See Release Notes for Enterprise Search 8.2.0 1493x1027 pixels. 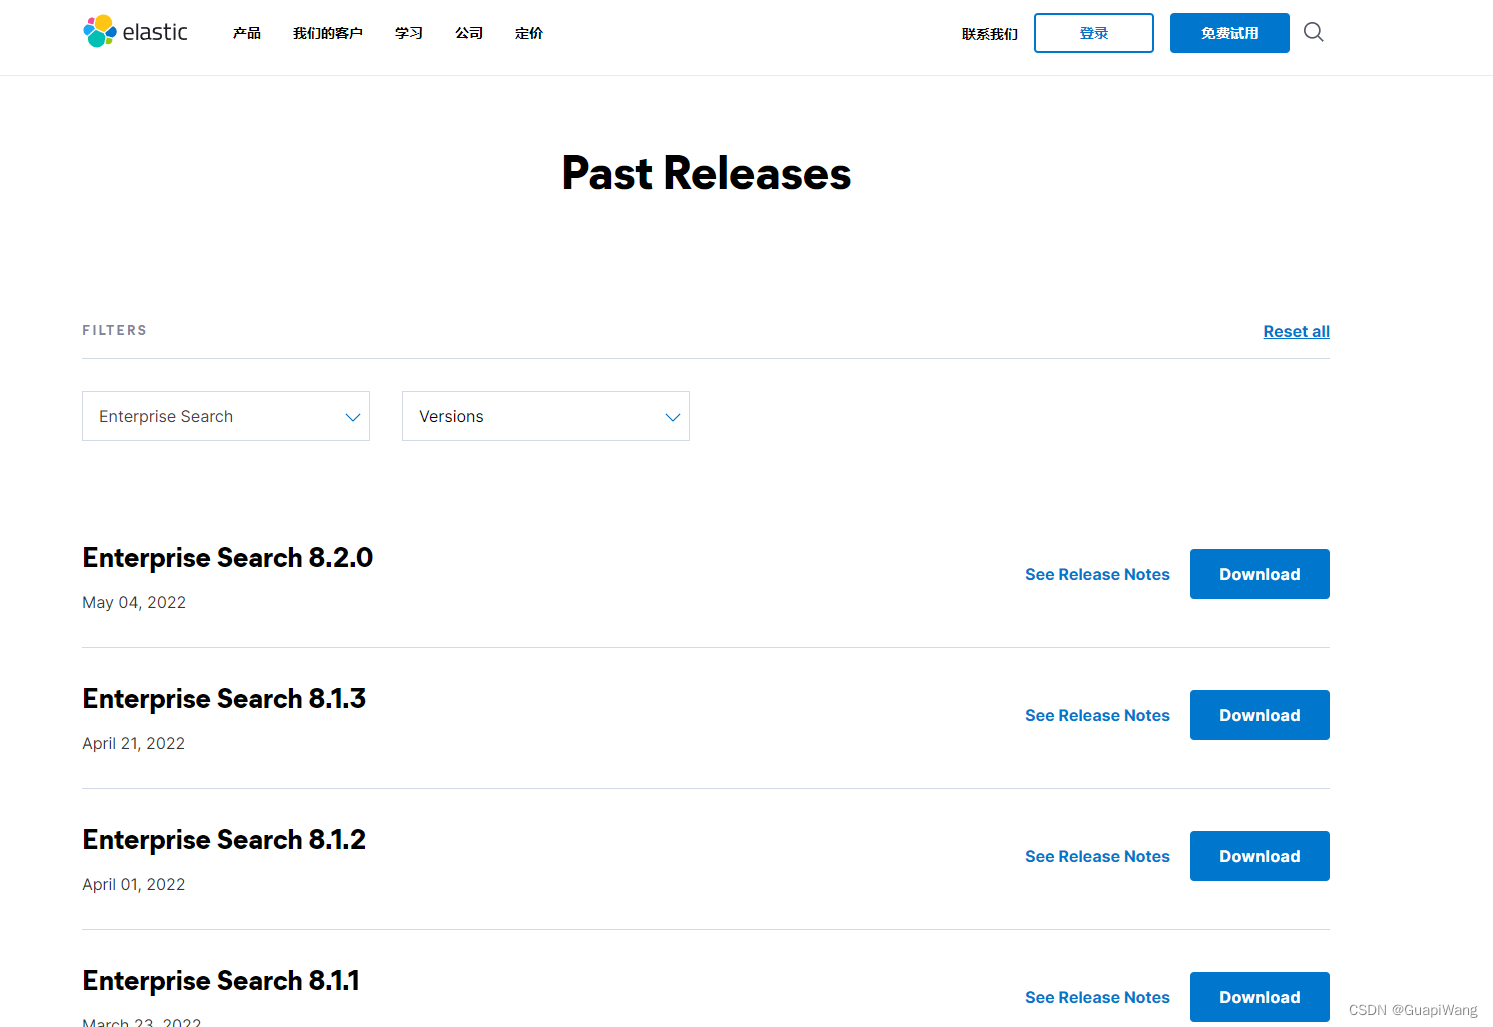1097,574
